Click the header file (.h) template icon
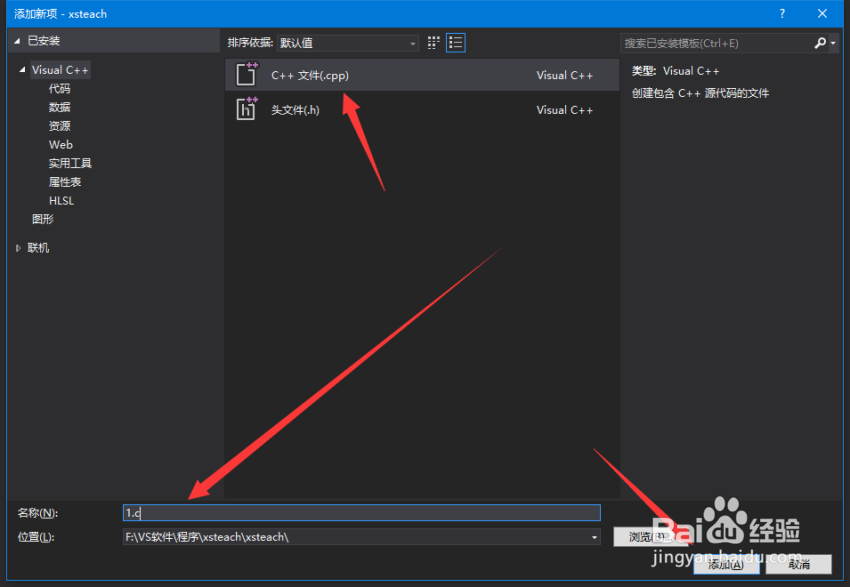This screenshot has width=850, height=587. pos(247,109)
